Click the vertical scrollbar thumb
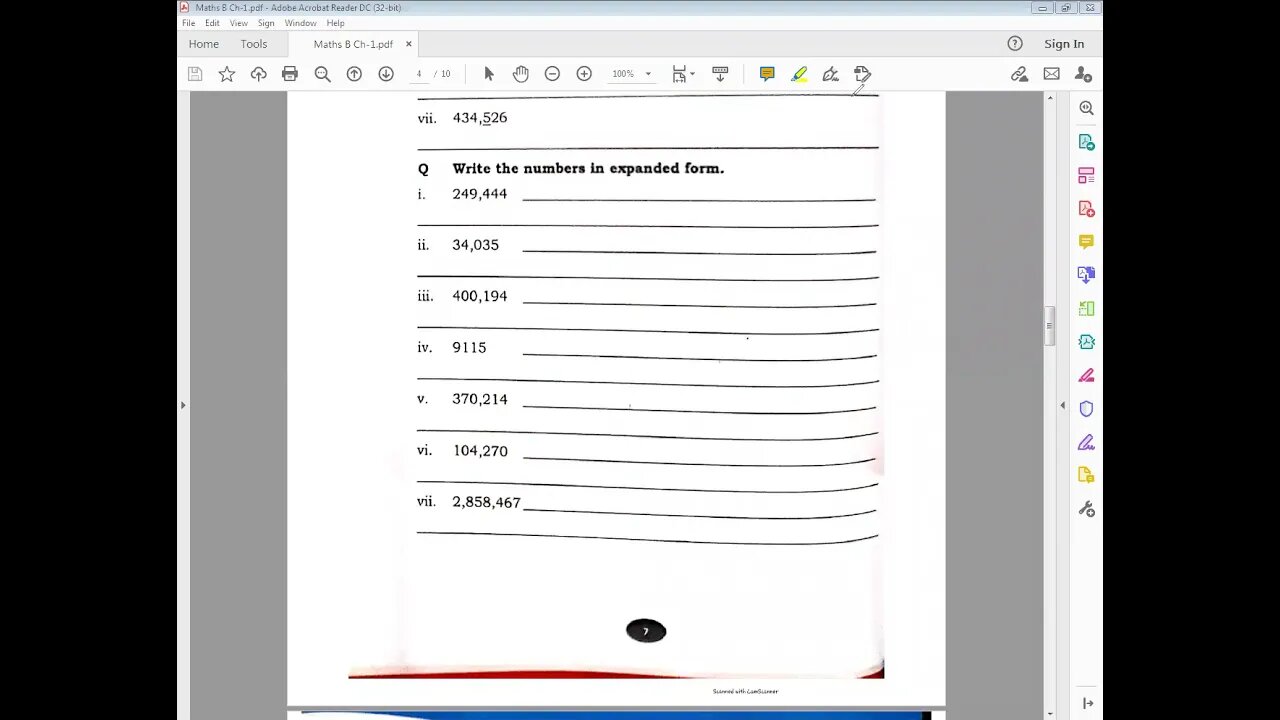This screenshot has height=720, width=1280. click(x=1049, y=325)
